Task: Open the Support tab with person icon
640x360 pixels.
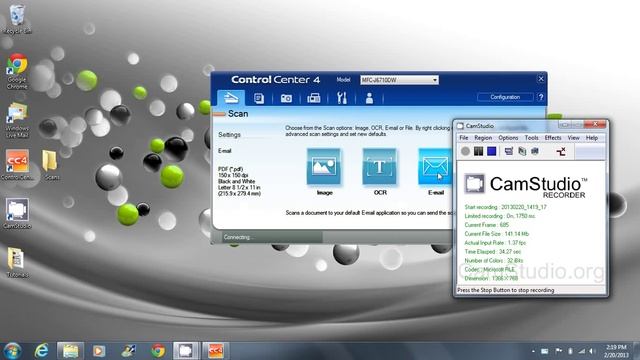Action: click(369, 98)
